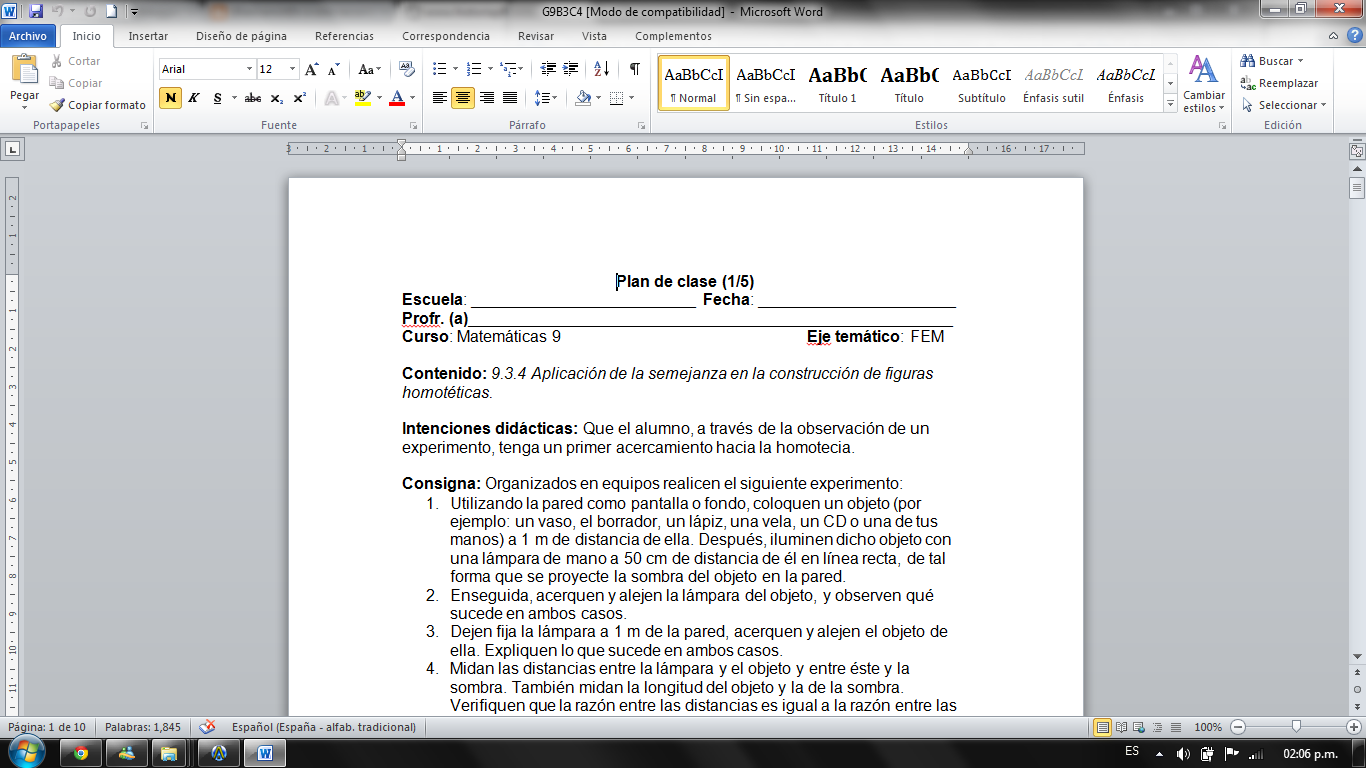Apply Sin espaciado style
Screen dimensions: 1366x768
pyautogui.click(x=765, y=82)
